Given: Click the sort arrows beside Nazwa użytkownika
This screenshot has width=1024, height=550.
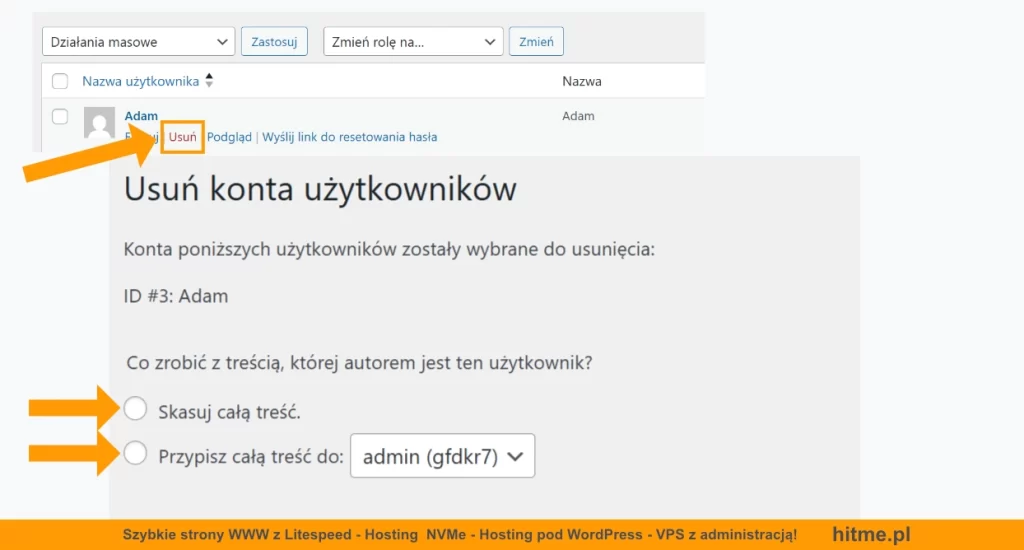Looking at the screenshot, I should (x=209, y=81).
